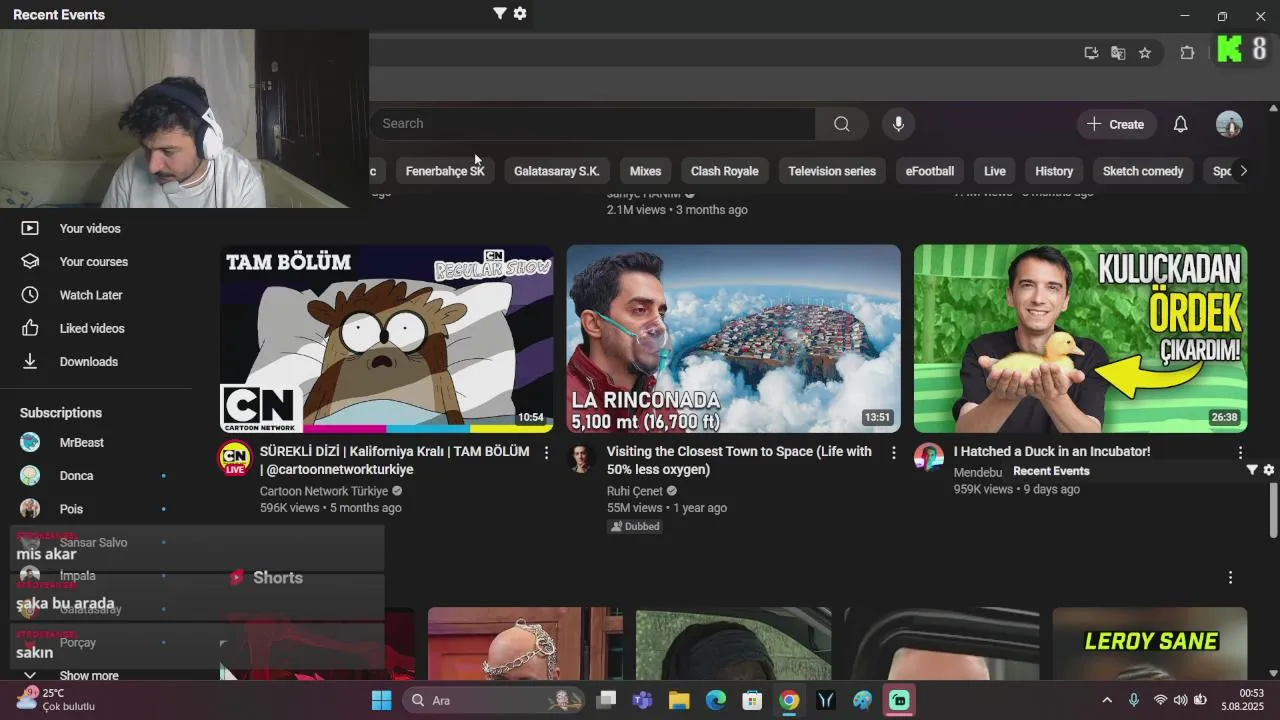The height and width of the screenshot is (720, 1280).
Task: Open Microsoft Teams from the taskbar
Action: [x=642, y=700]
